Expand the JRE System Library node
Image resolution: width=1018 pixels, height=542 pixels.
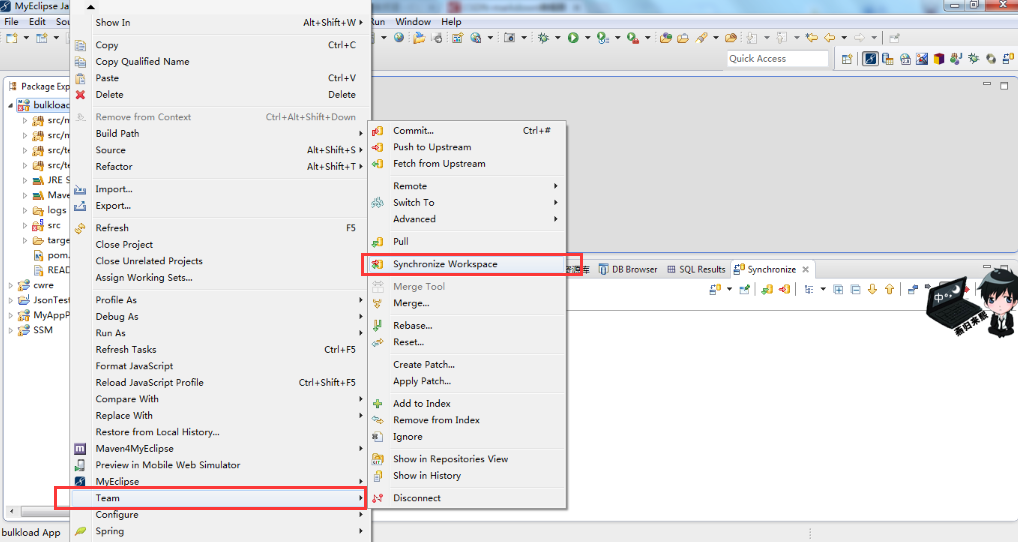(x=25, y=180)
